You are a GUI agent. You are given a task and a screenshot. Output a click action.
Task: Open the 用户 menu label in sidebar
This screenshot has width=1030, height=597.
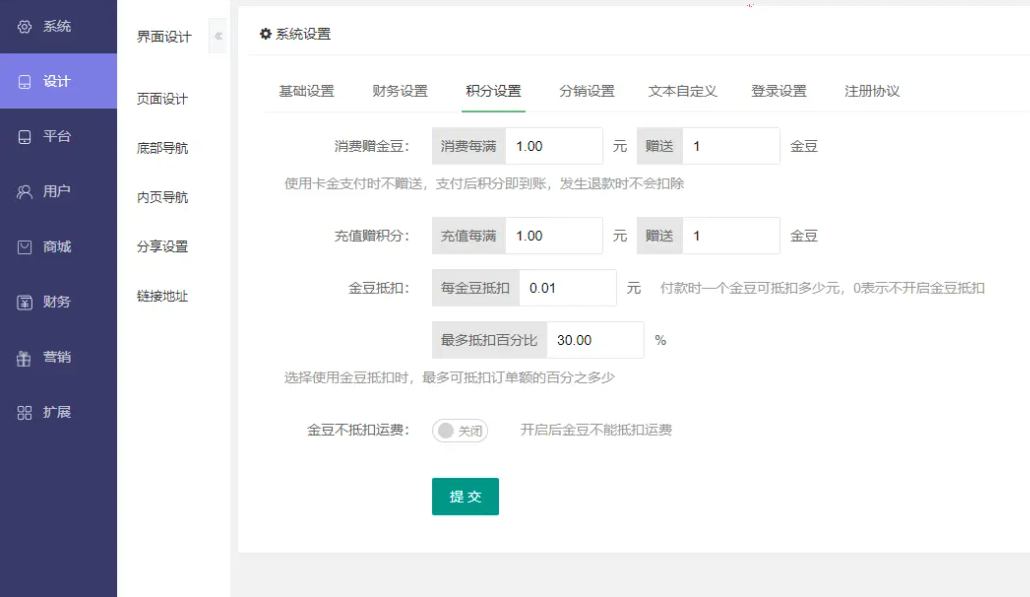(x=57, y=192)
